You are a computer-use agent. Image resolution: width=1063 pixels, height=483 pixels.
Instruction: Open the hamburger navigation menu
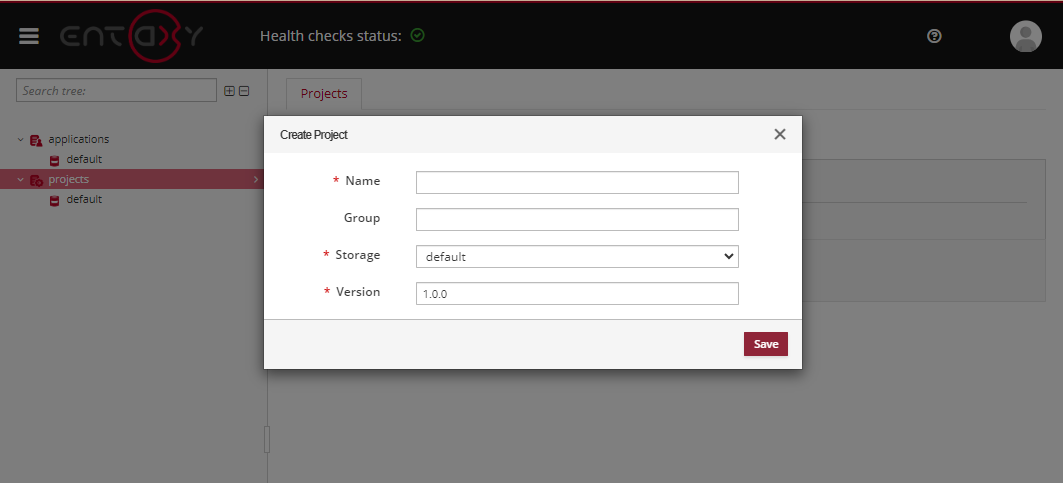(x=29, y=36)
